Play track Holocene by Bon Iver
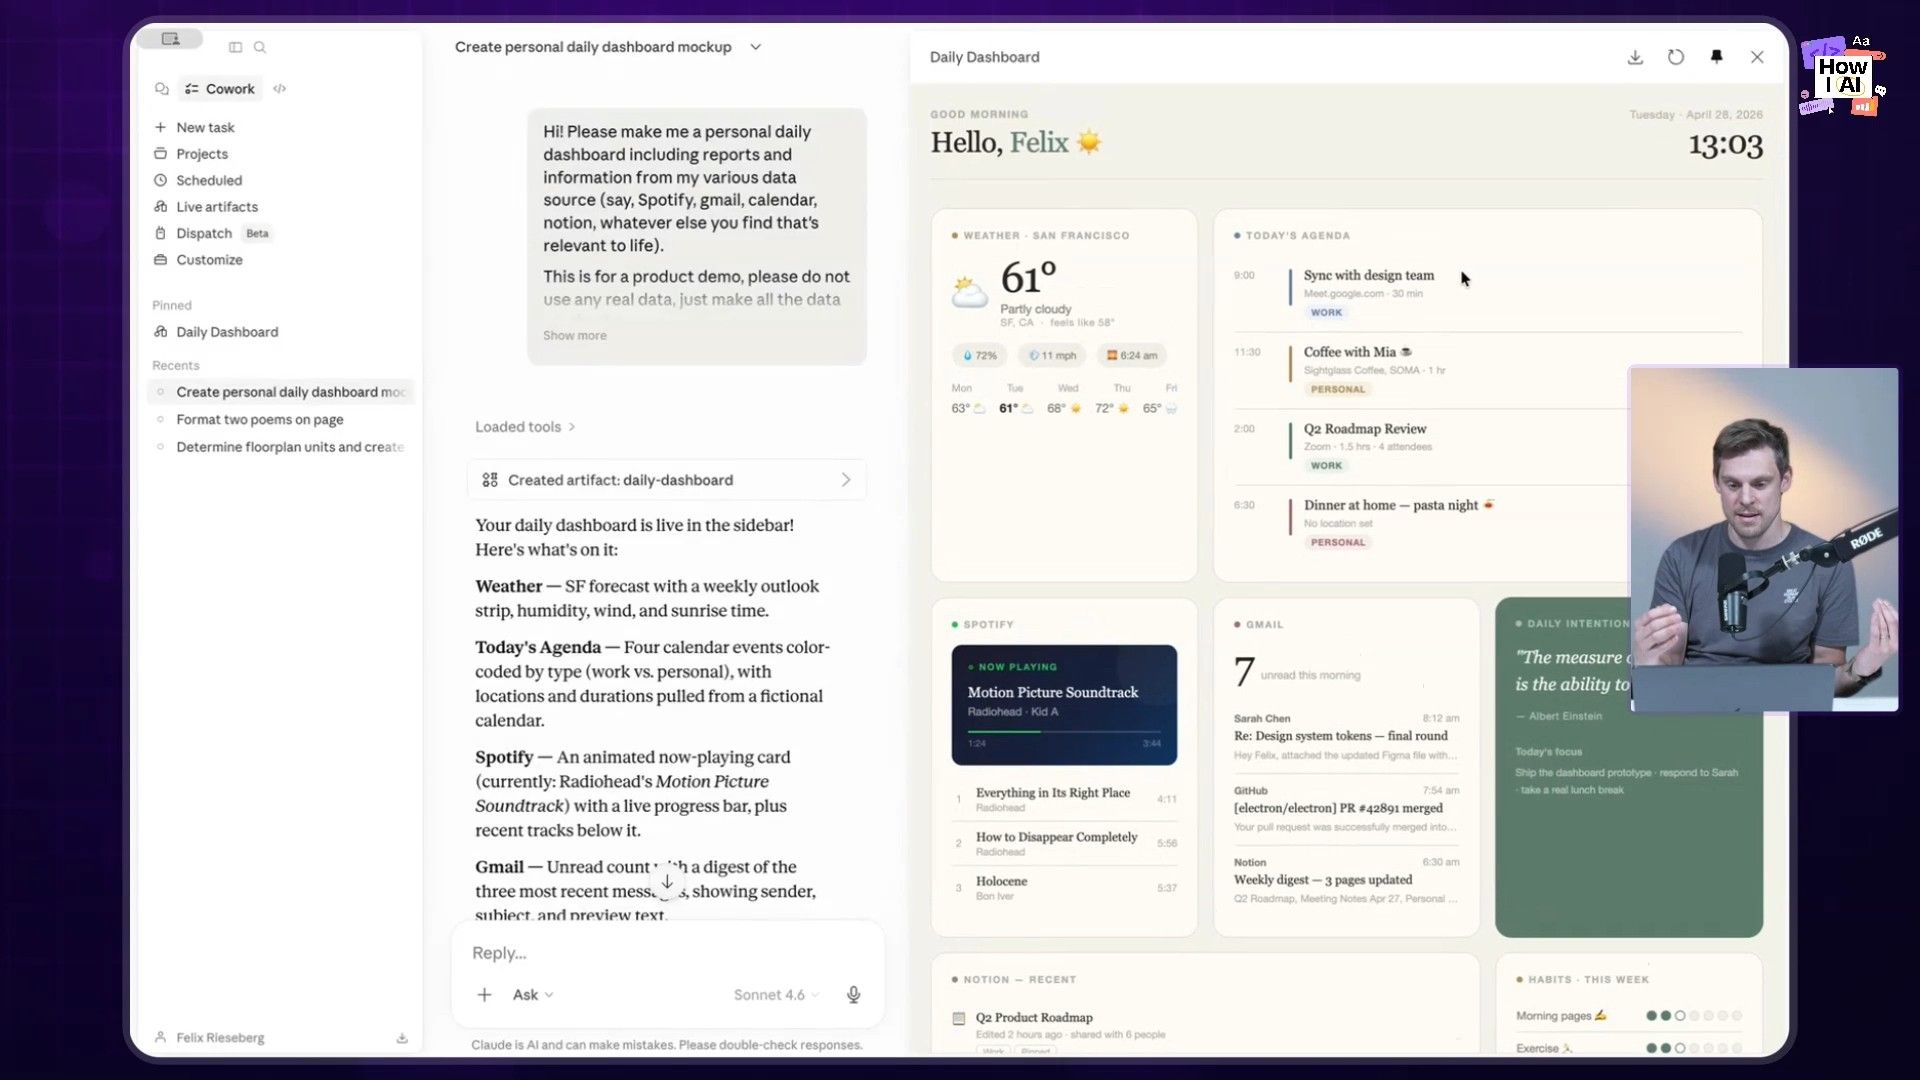The height and width of the screenshot is (1080, 1920). click(x=1064, y=888)
